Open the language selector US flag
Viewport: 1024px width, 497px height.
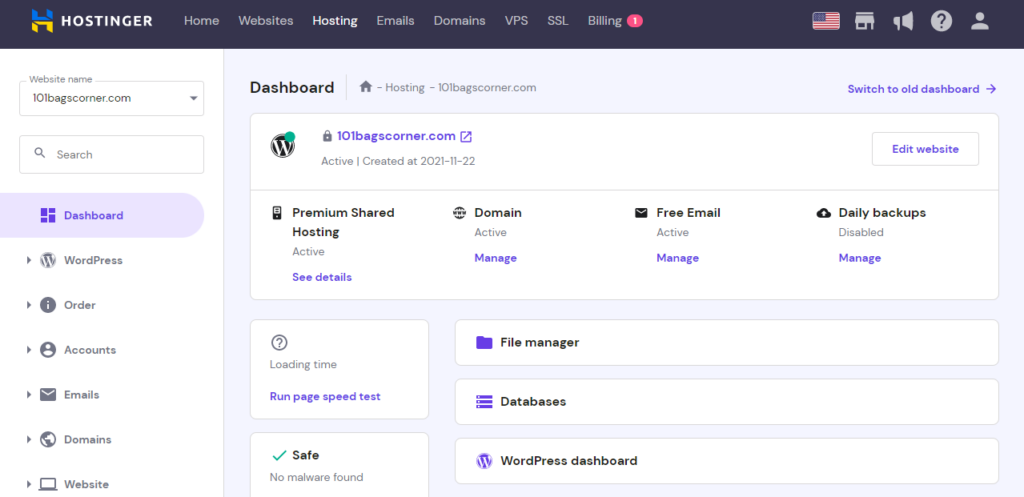826,21
